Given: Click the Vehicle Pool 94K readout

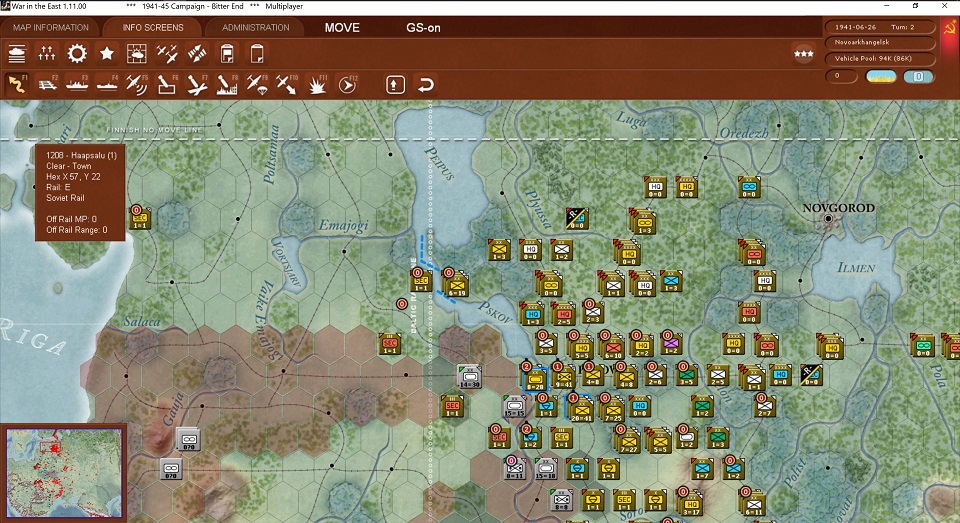Looking at the screenshot, I should click(880, 58).
